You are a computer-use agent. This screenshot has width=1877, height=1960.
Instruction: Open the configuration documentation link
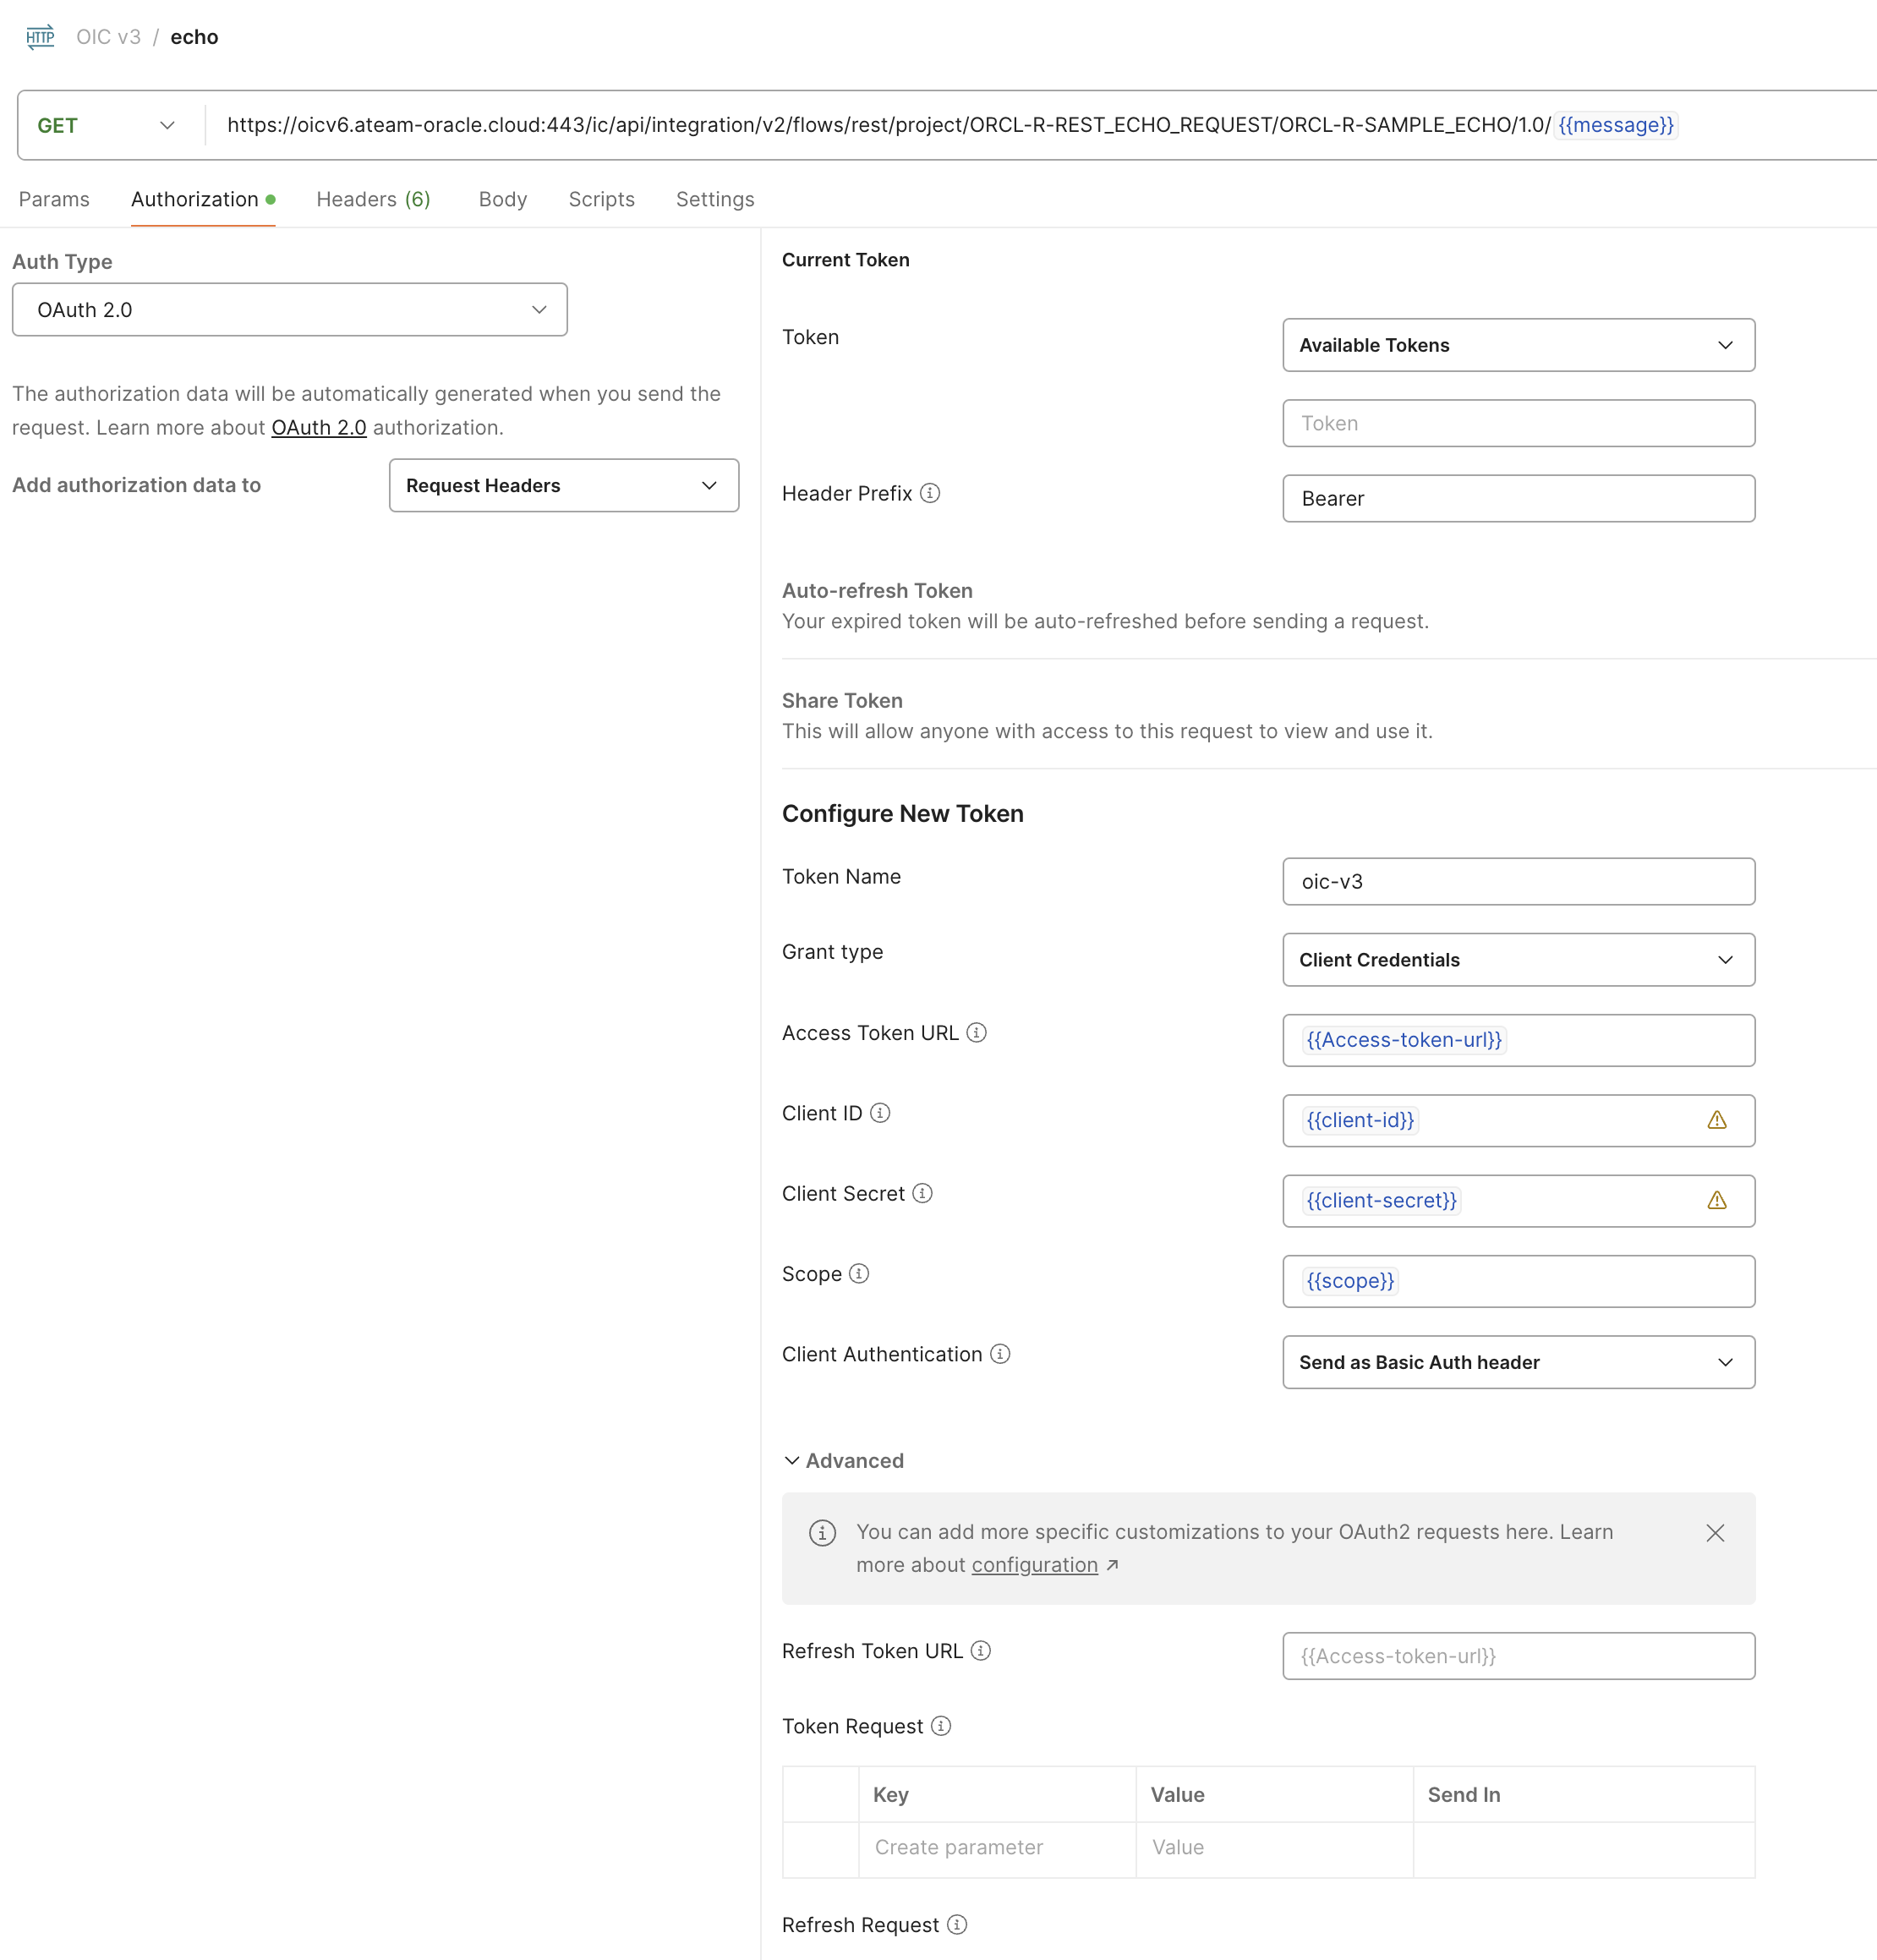coord(1034,1565)
